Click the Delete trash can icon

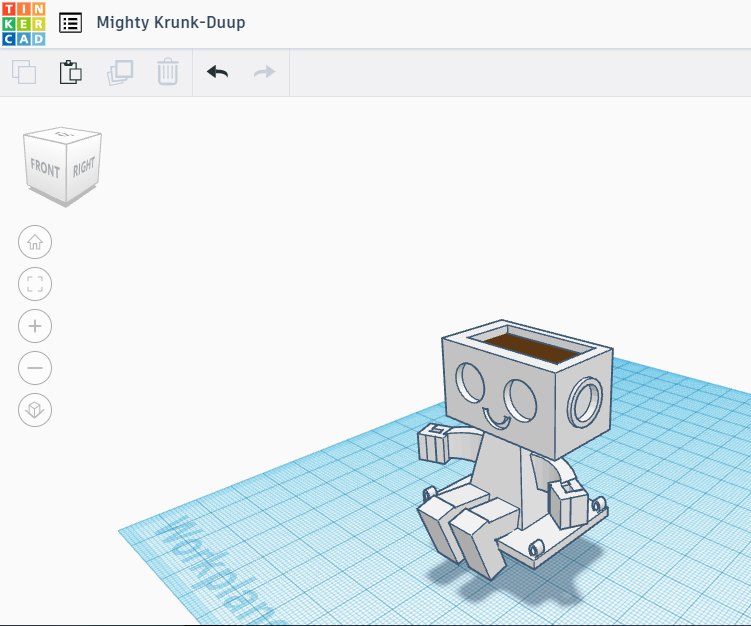(168, 72)
